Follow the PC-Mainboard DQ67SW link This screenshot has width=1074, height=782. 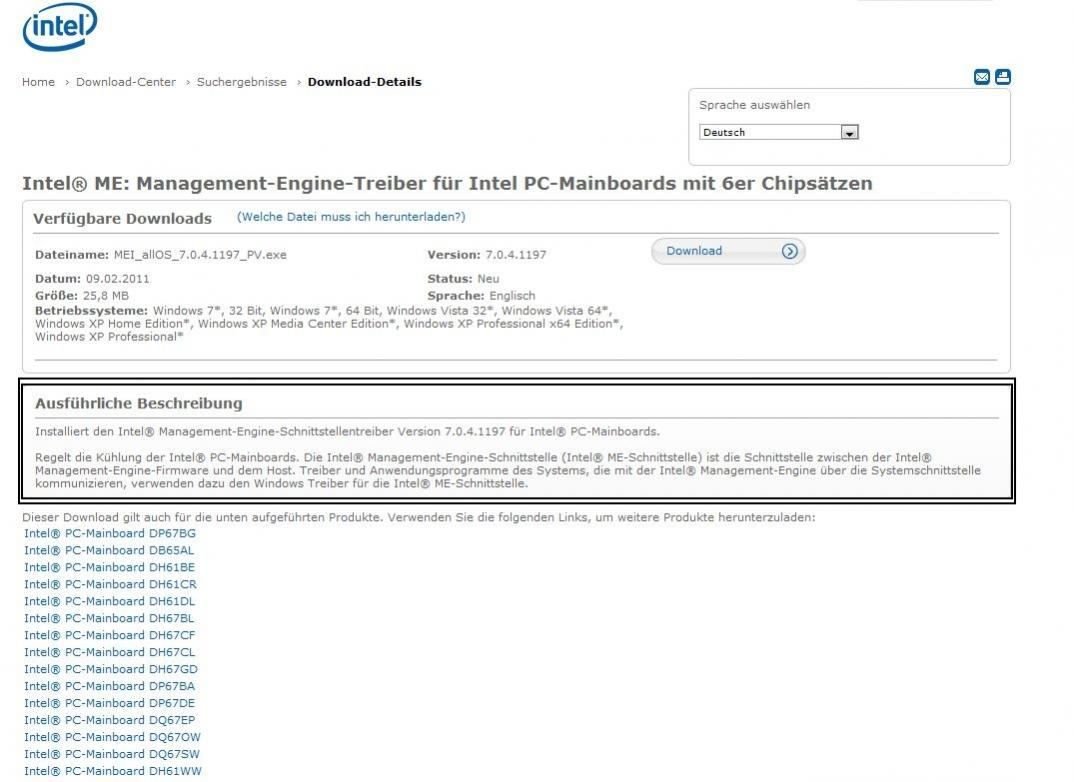(x=112, y=754)
